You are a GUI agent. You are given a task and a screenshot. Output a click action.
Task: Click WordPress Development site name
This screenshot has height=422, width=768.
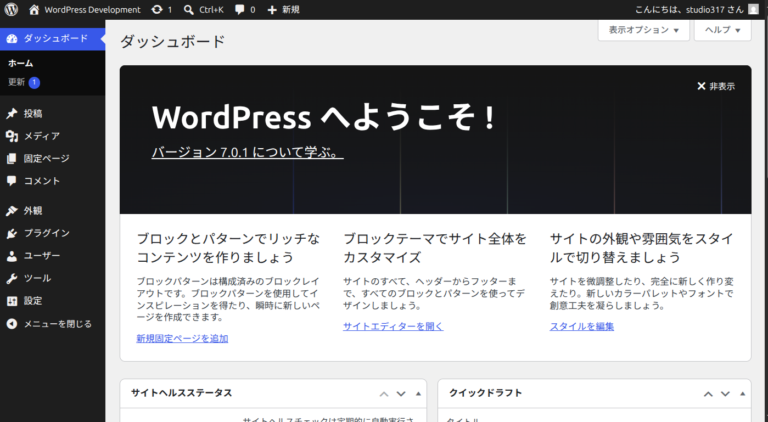(92, 9)
